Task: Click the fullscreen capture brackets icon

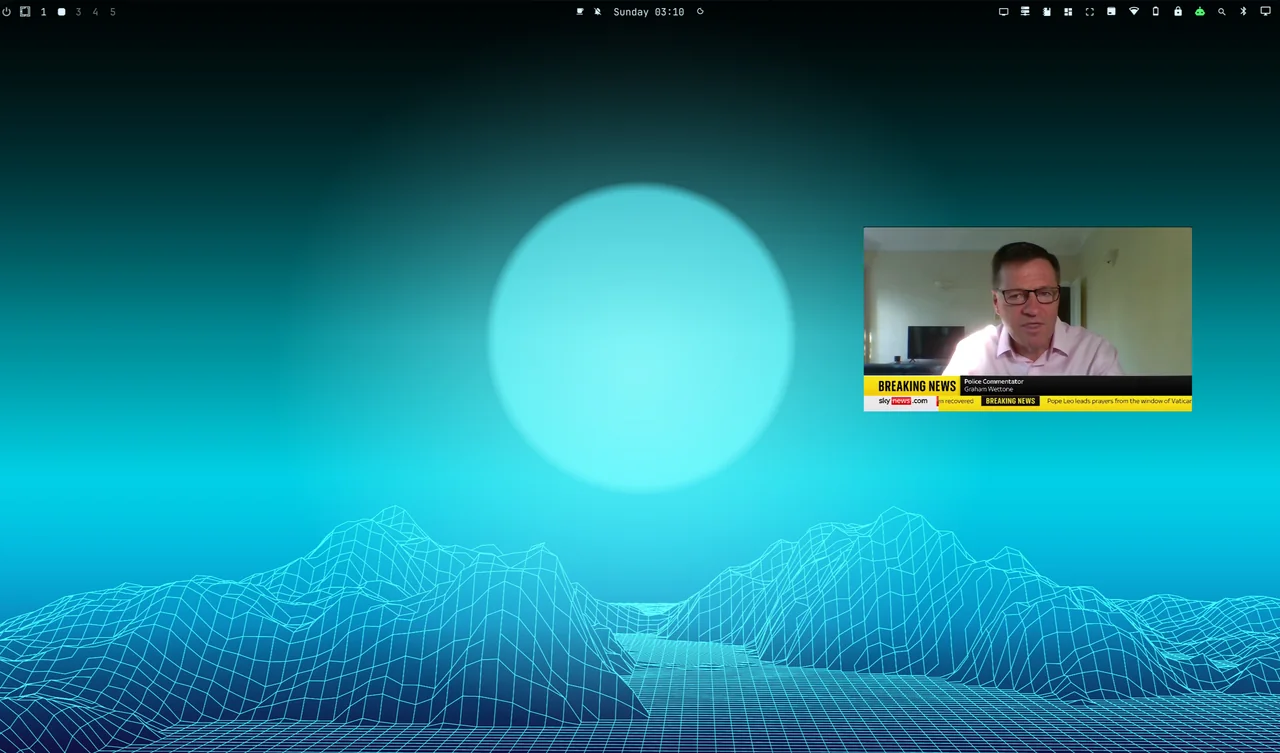Action: tap(1090, 12)
